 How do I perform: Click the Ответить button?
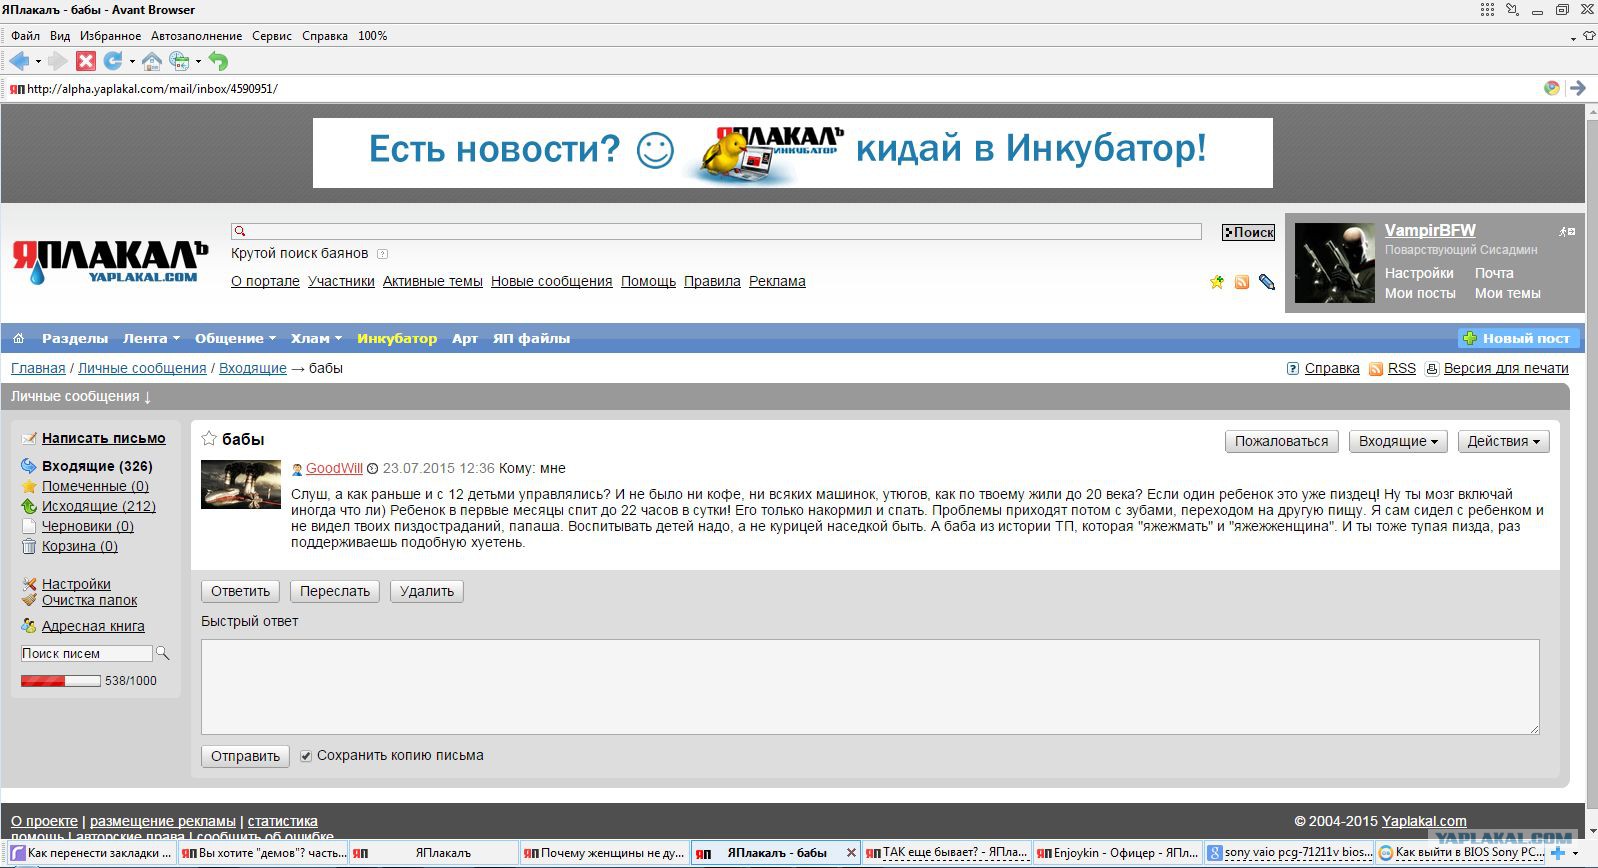click(x=241, y=591)
